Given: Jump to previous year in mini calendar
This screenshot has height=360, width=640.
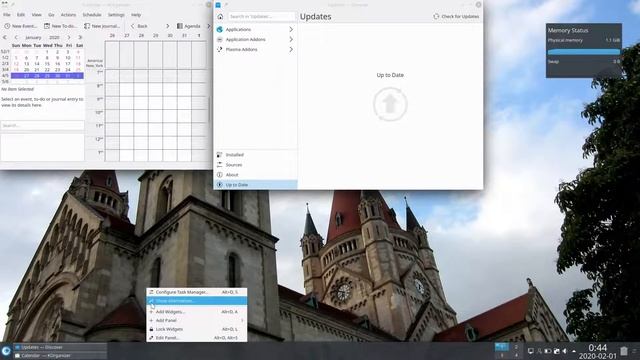Looking at the screenshot, I should coord(5,37).
